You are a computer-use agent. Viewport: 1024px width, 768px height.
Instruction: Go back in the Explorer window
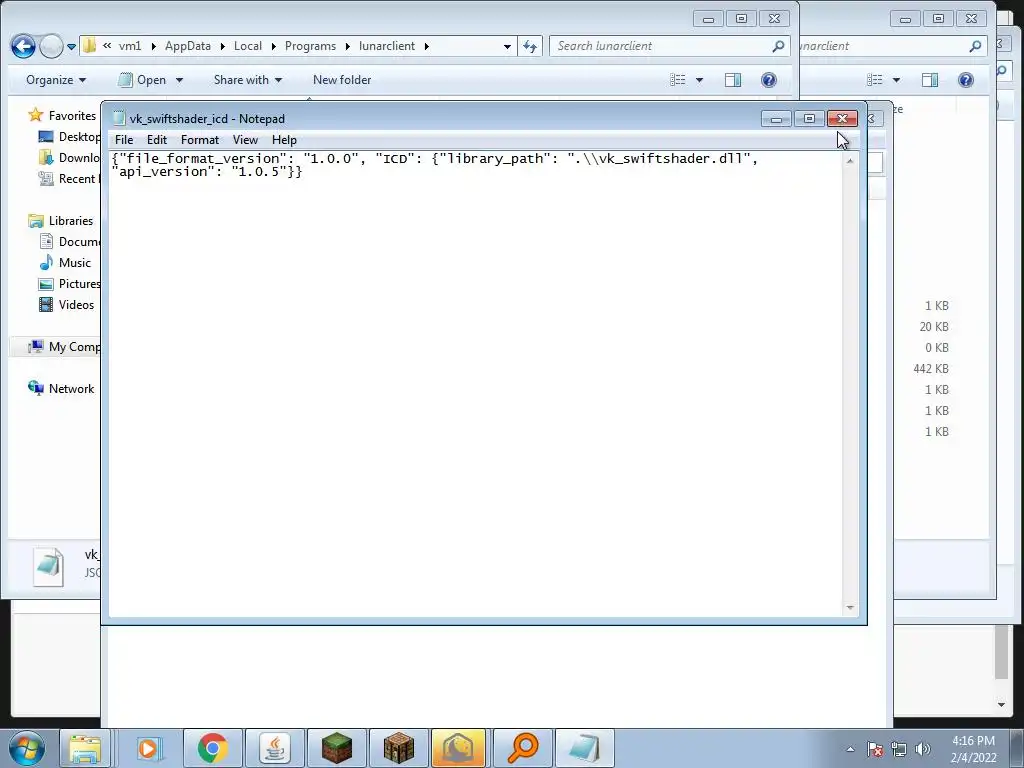click(24, 46)
